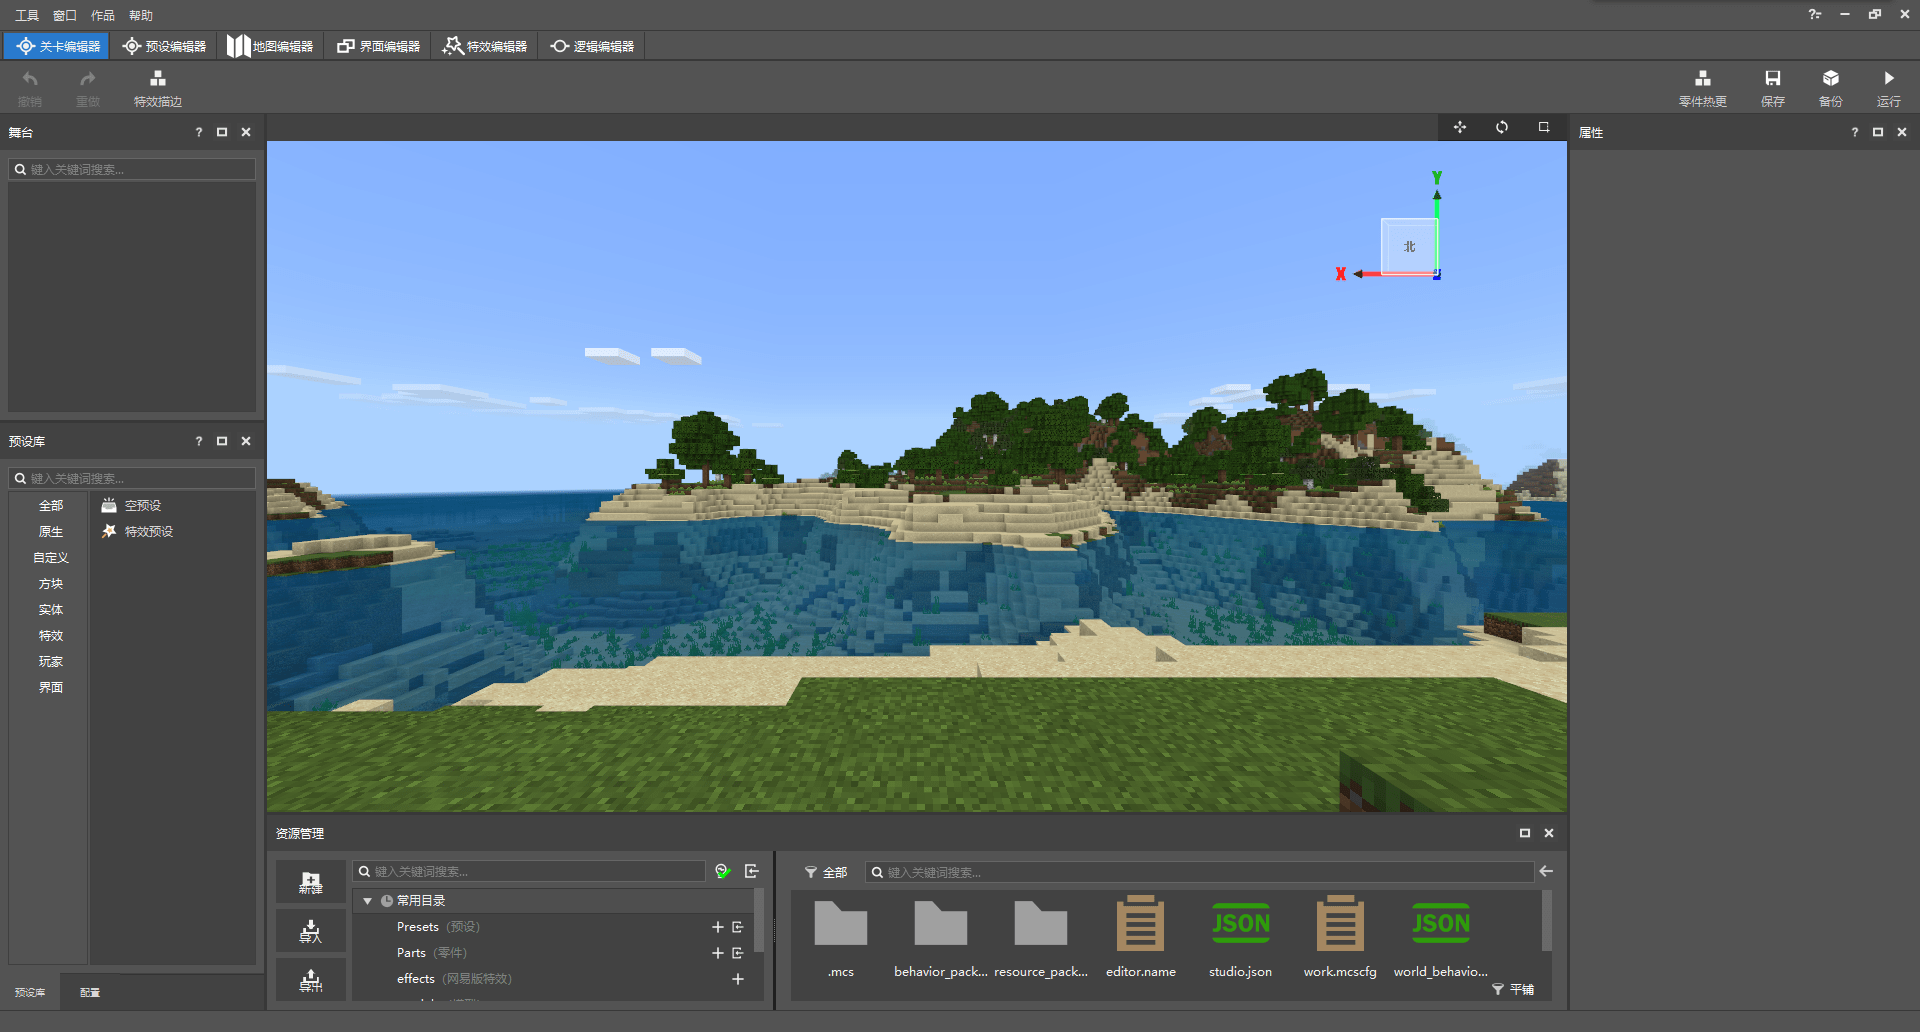Click the 舞台 search field
The width and height of the screenshot is (1920, 1032).
click(132, 170)
